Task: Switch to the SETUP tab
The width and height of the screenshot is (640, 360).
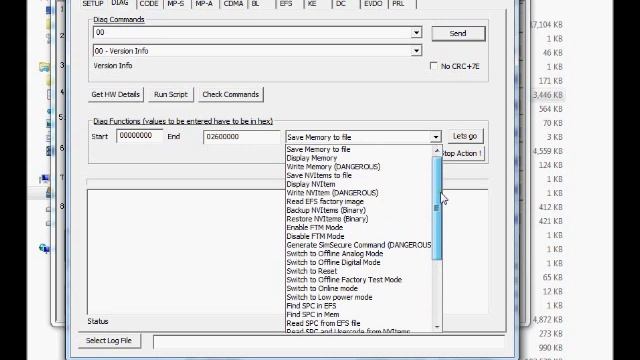Action: click(93, 4)
